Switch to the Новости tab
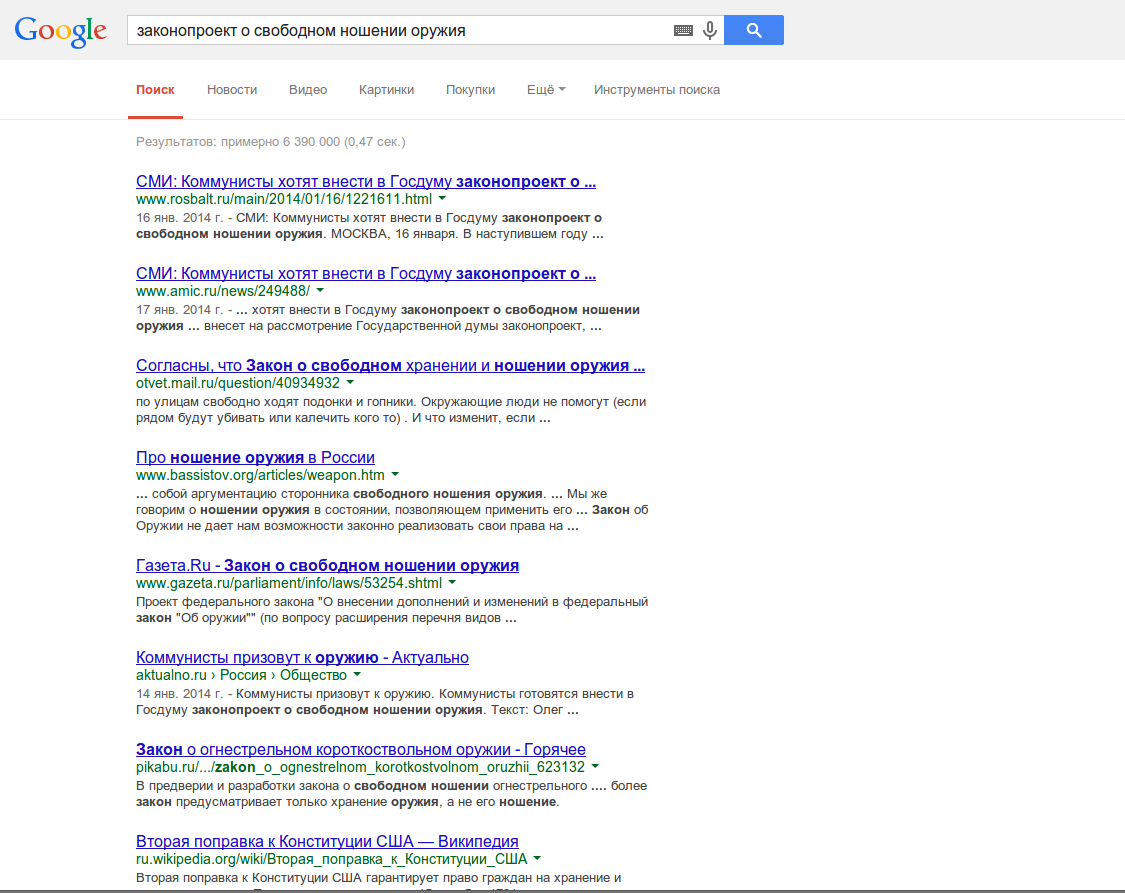This screenshot has height=893, width=1125. pyautogui.click(x=232, y=90)
